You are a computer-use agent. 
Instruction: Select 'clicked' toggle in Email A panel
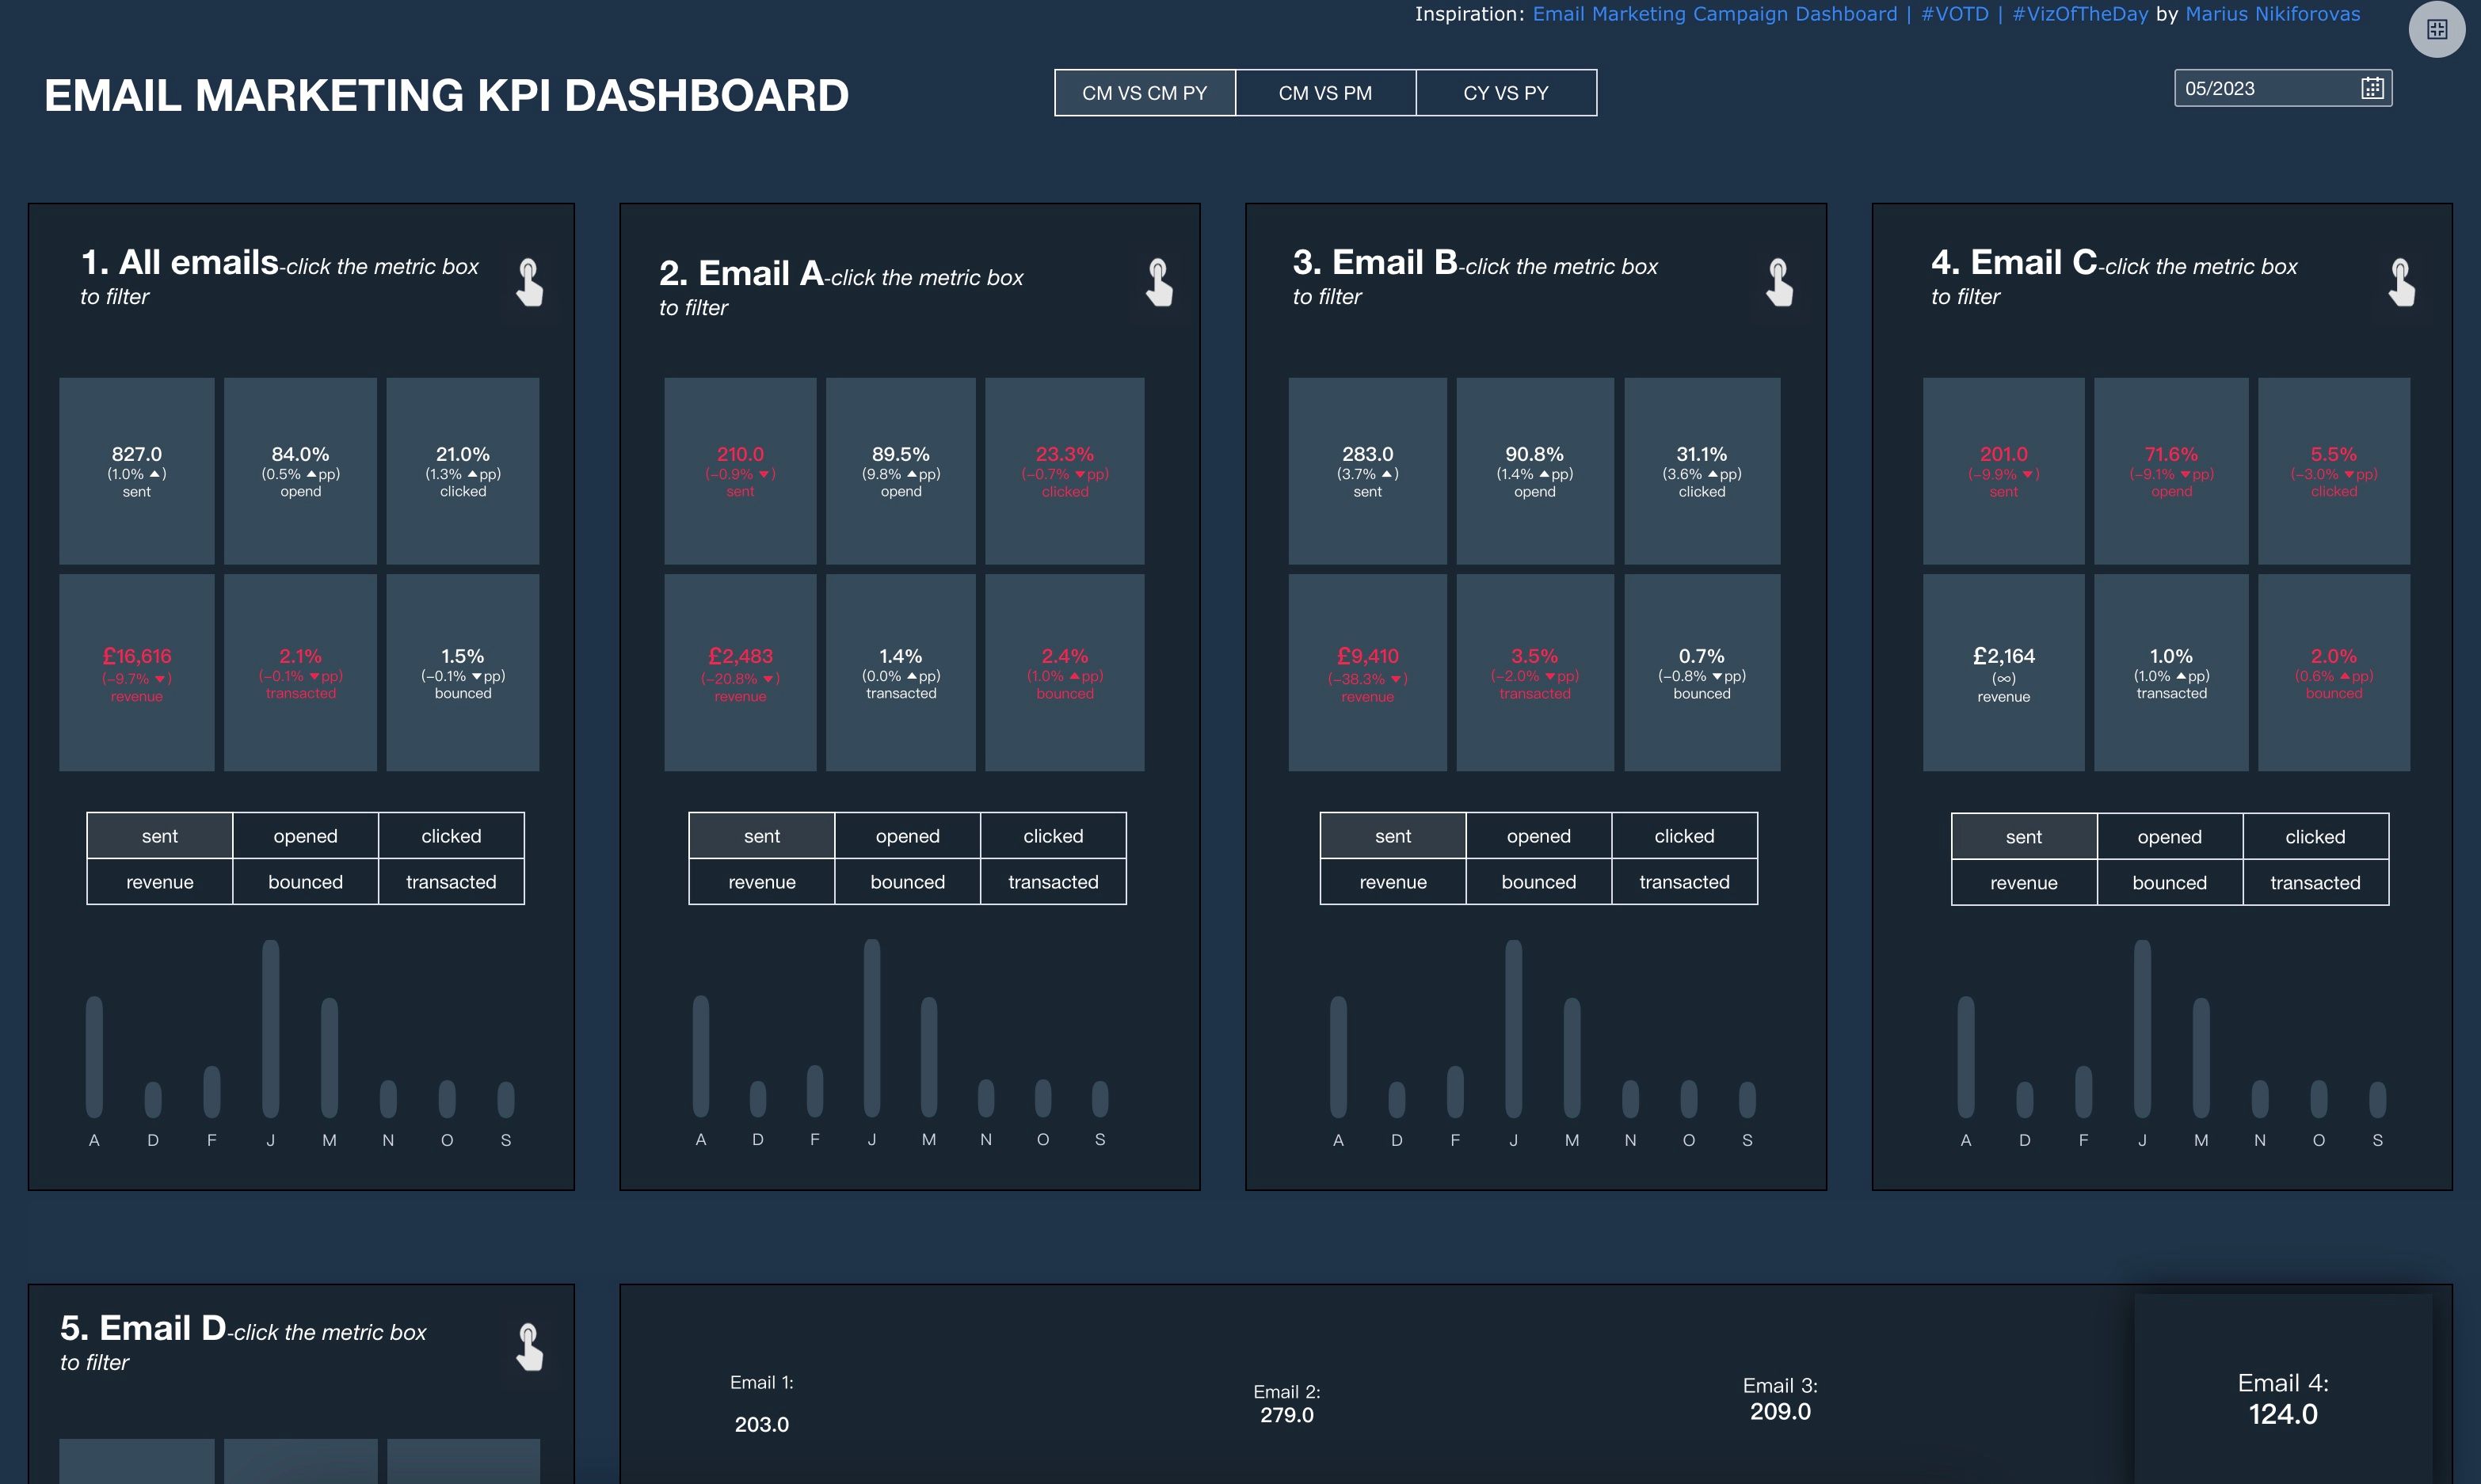pos(1053,836)
